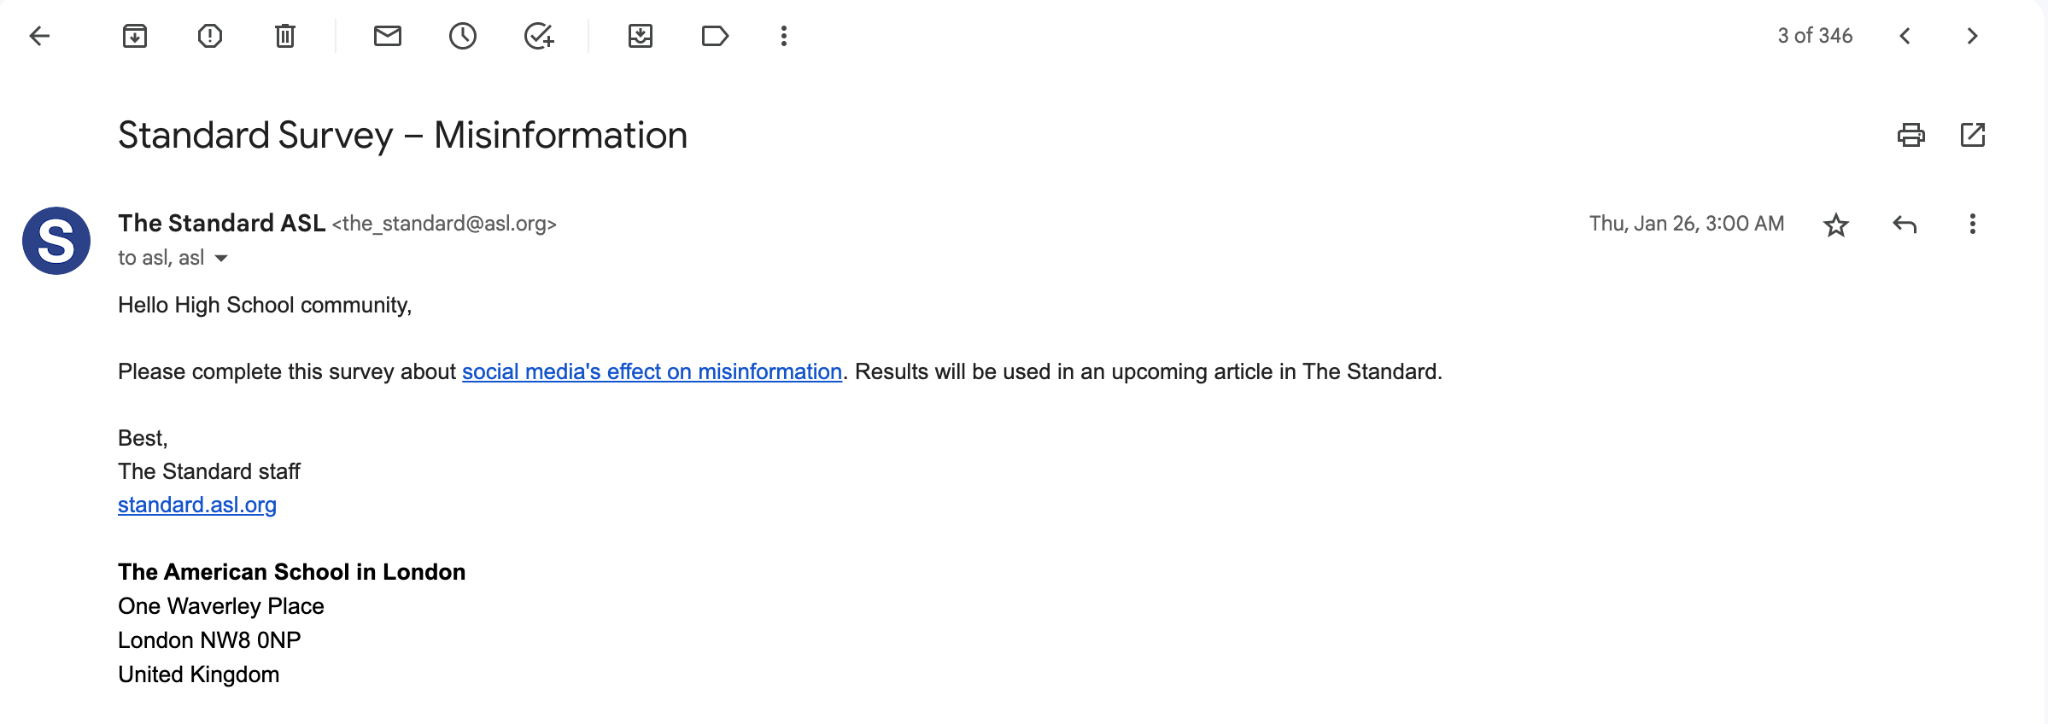Move email to folder icon

pyautogui.click(x=640, y=36)
